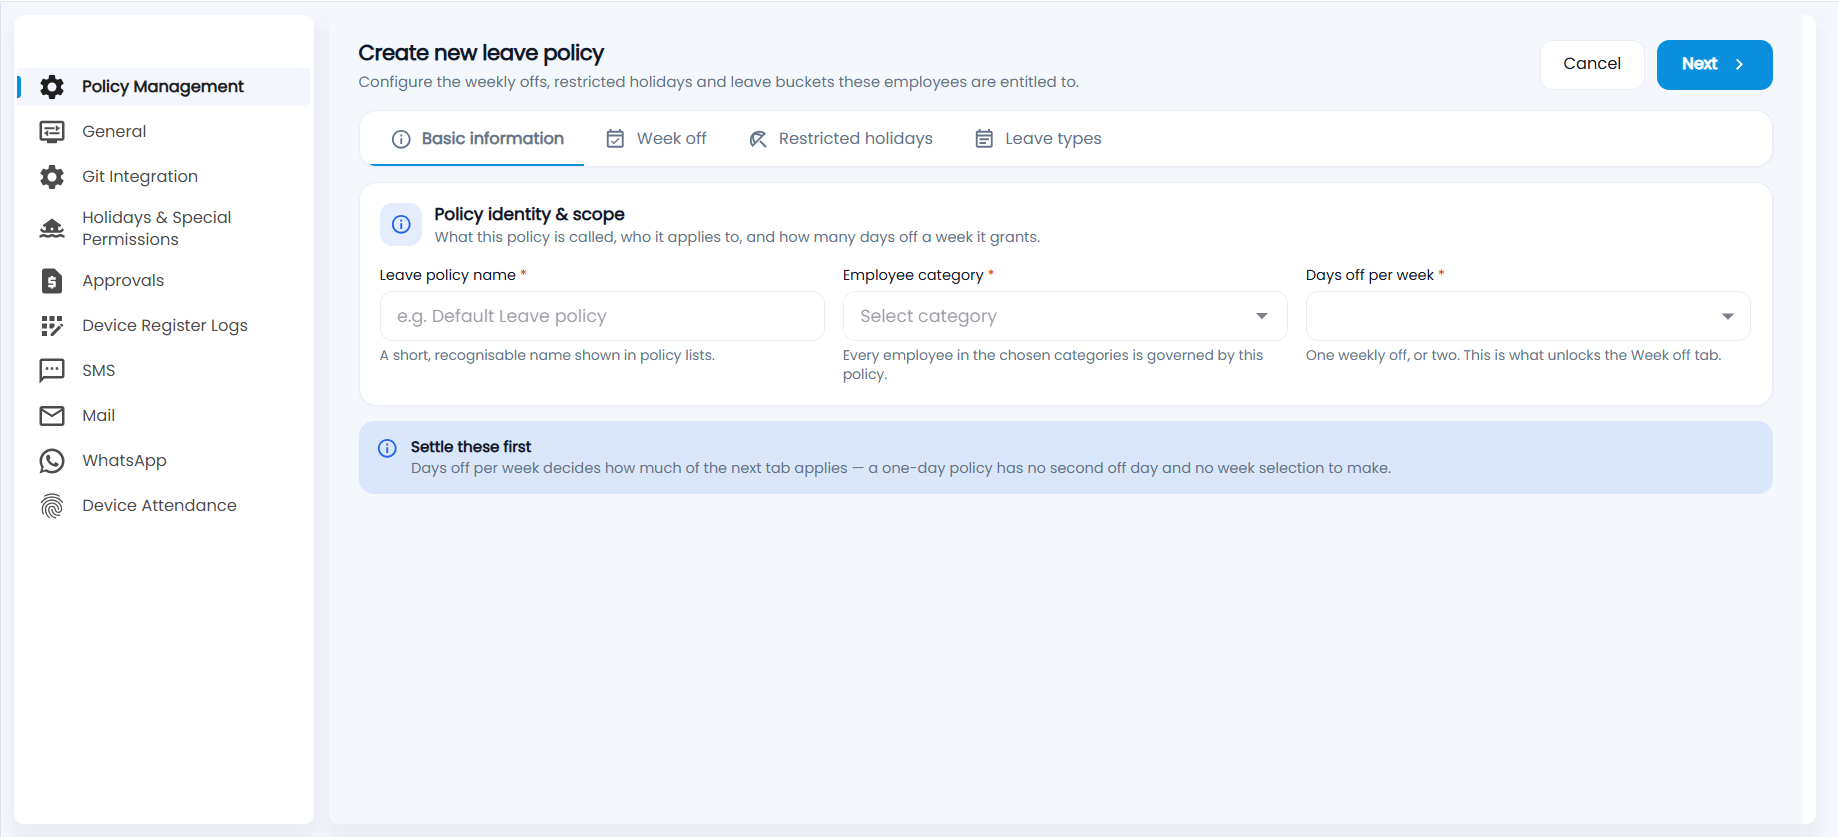Select Policy Management in sidebar
Viewport: 1838px width, 837px height.
(x=164, y=87)
